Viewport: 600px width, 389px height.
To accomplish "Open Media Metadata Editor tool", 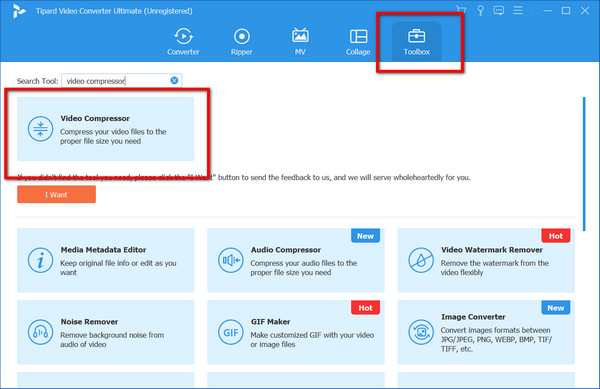I will (106, 260).
